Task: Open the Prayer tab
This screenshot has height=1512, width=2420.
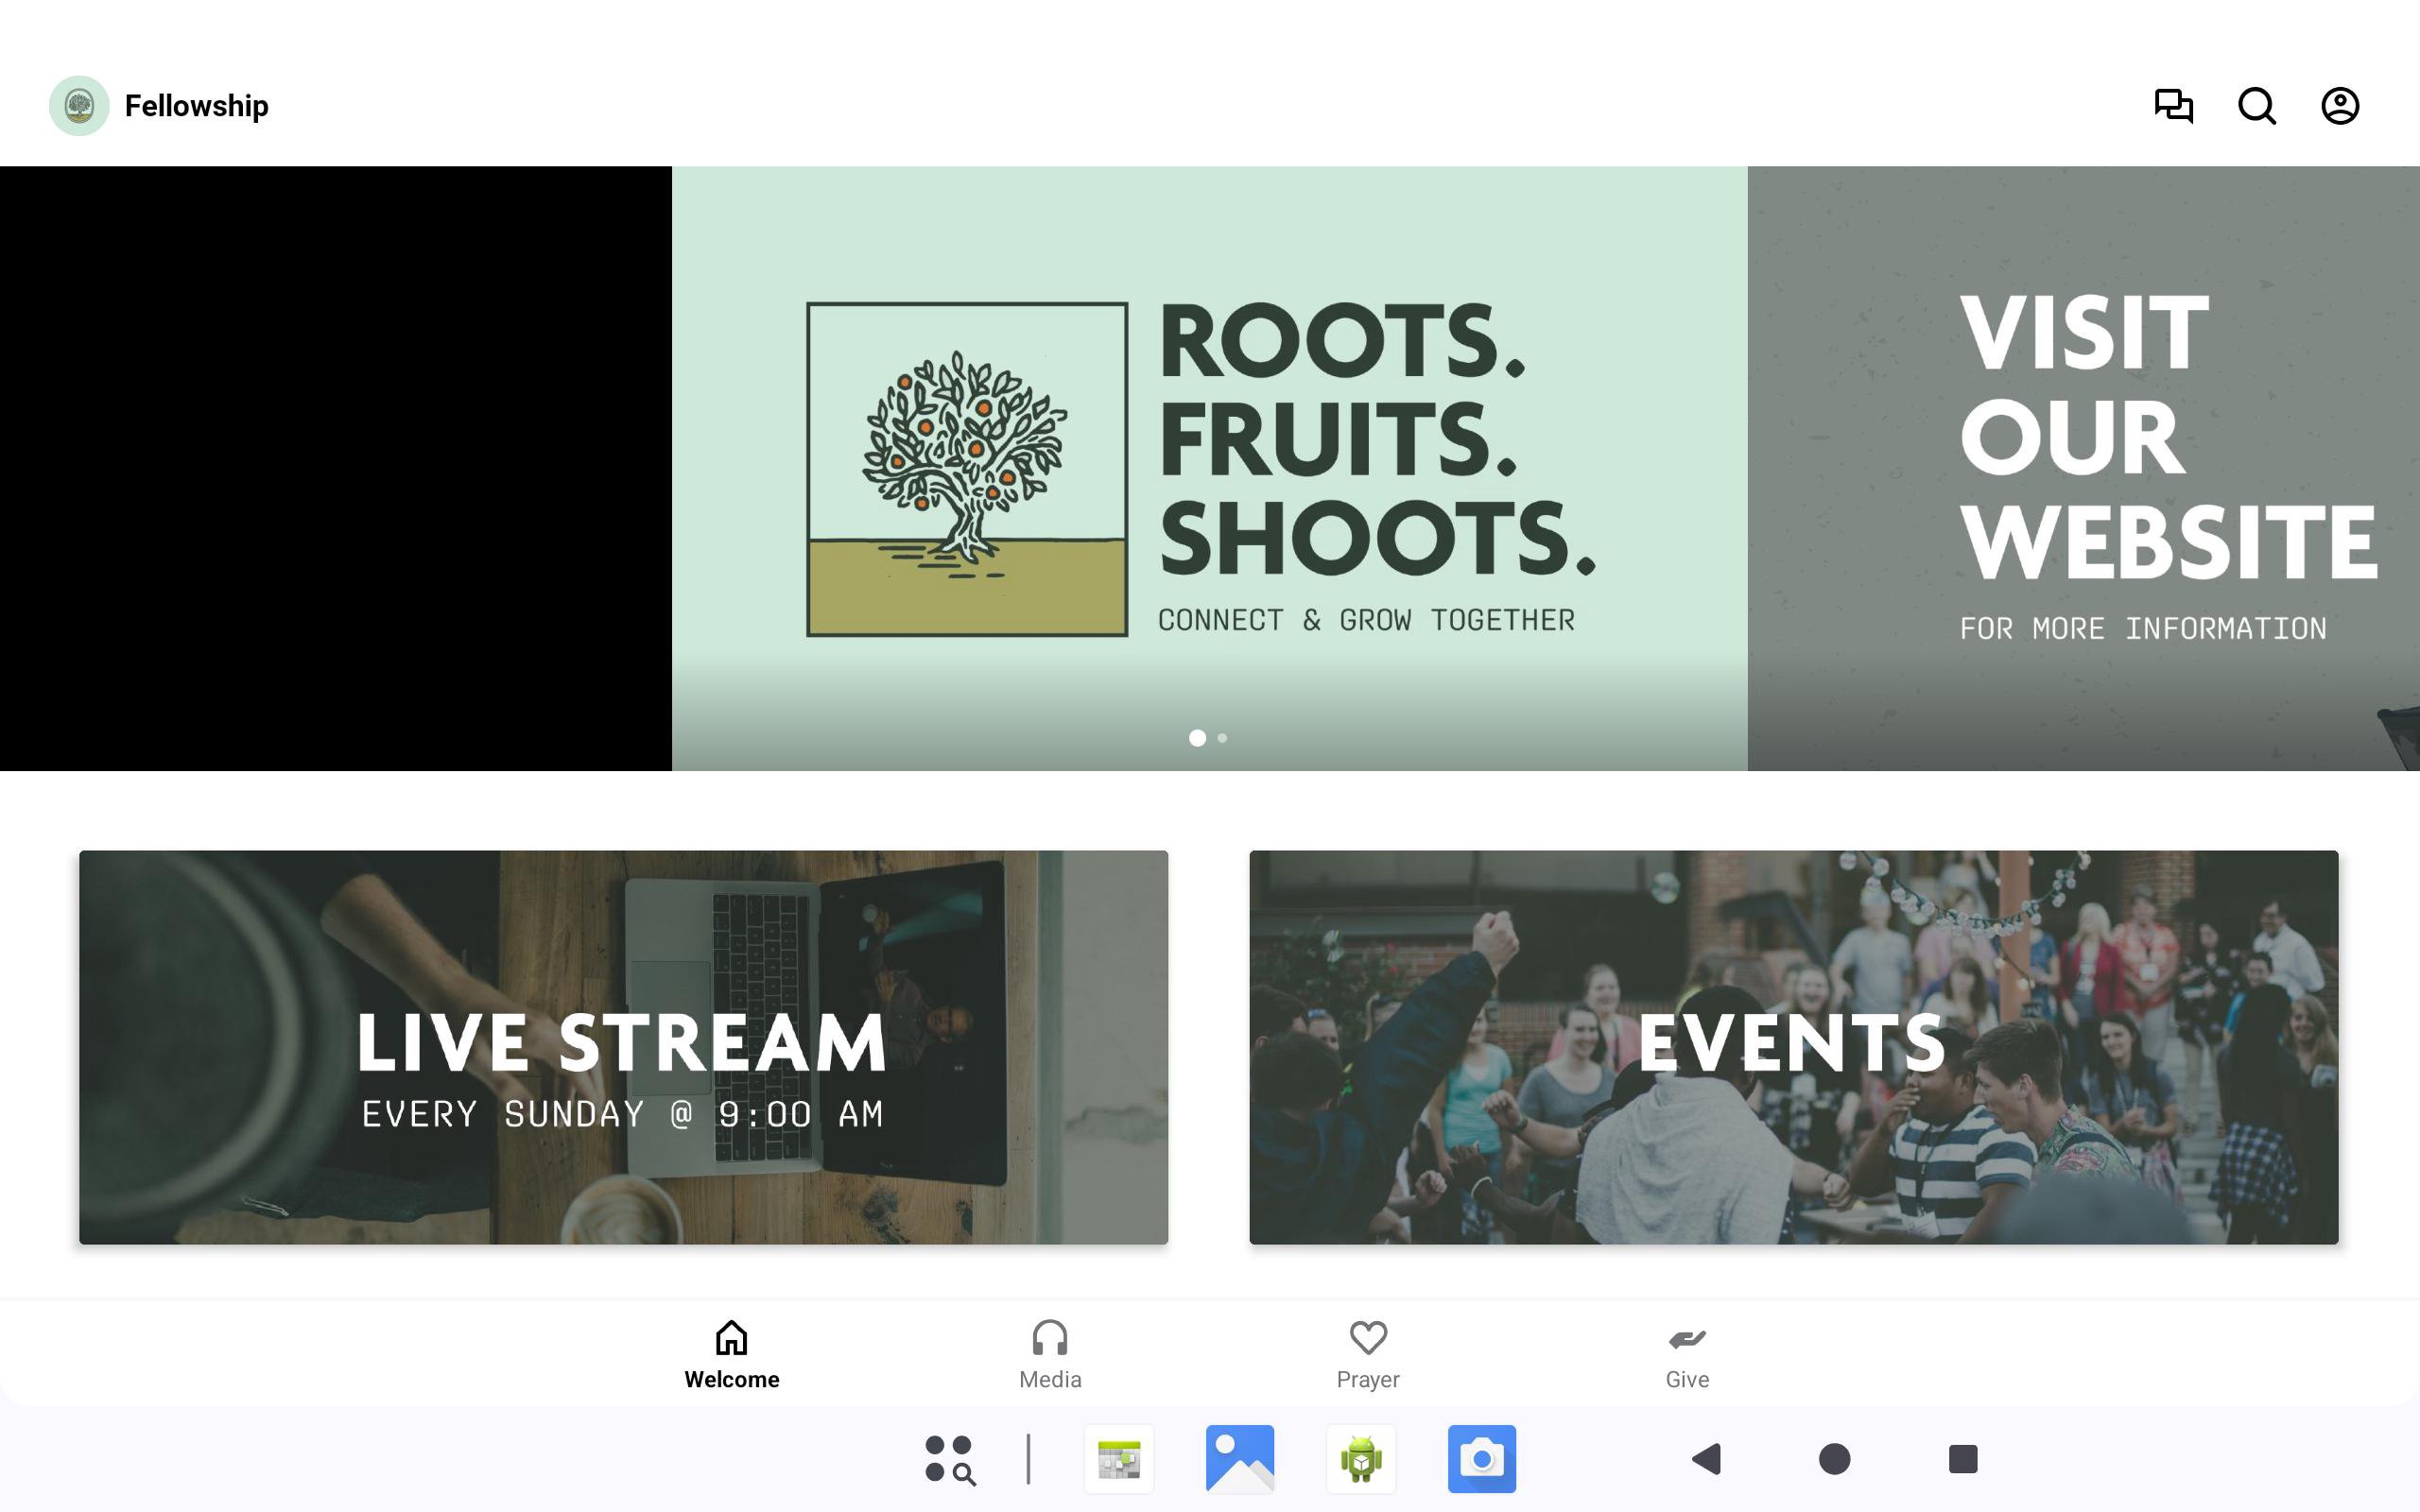Action: 1367,1354
